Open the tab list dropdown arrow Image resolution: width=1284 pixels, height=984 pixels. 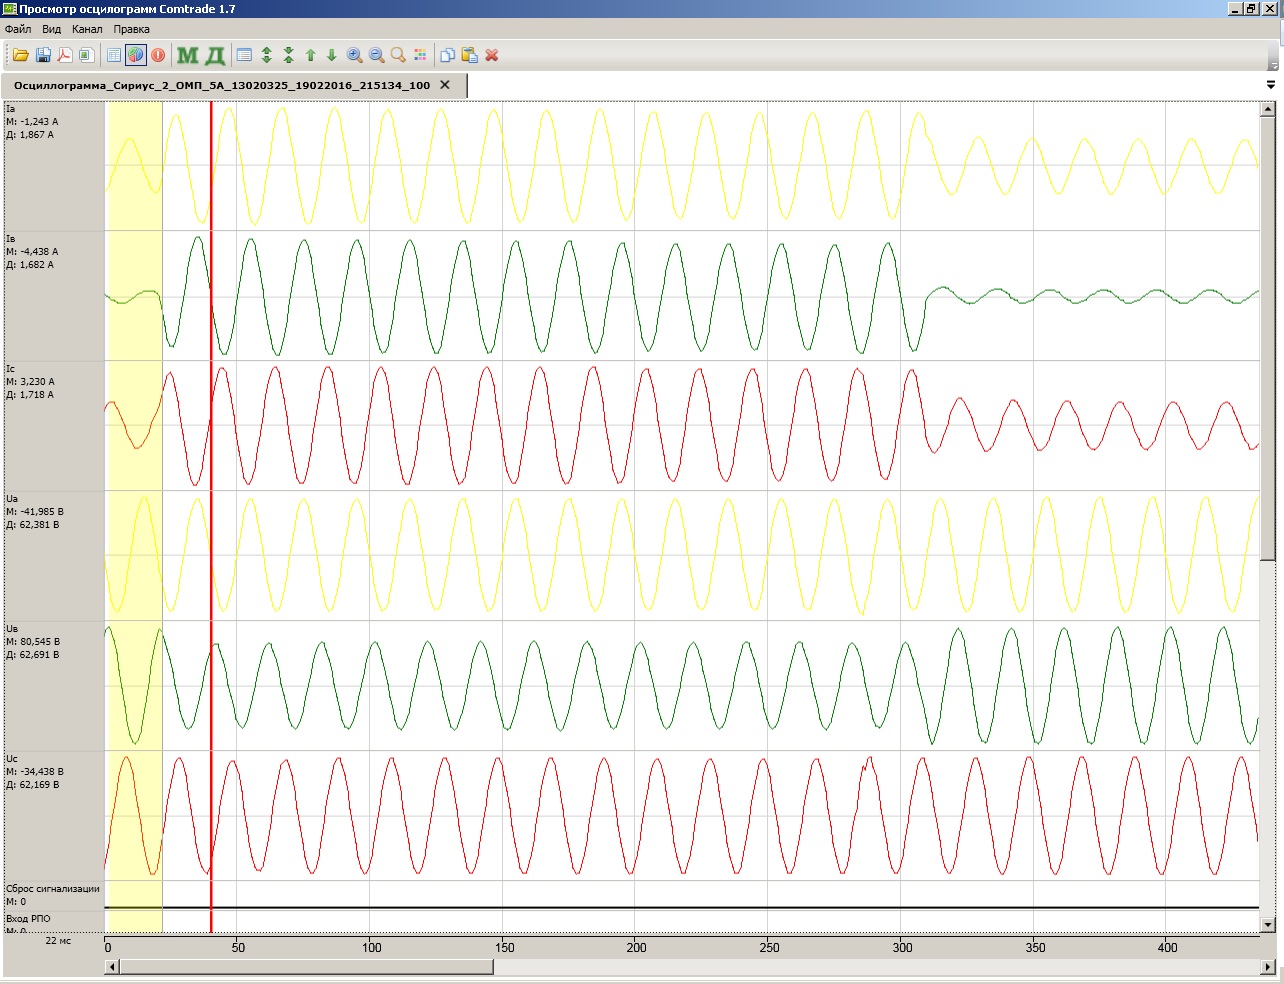pos(1271,85)
